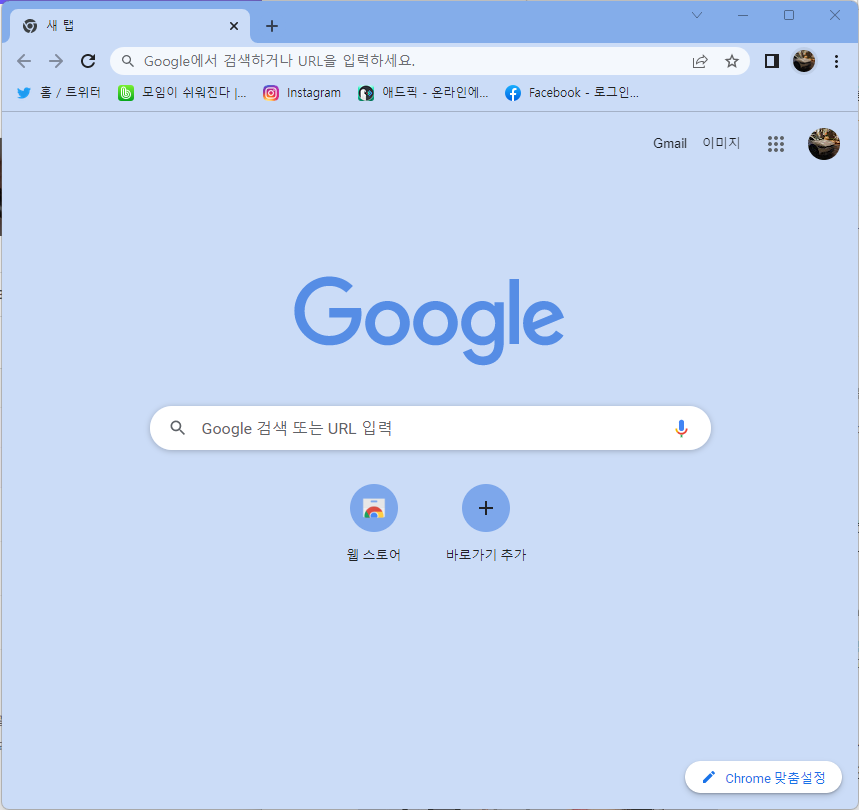Open the side panel icon
This screenshot has width=859, height=810.
[771, 61]
